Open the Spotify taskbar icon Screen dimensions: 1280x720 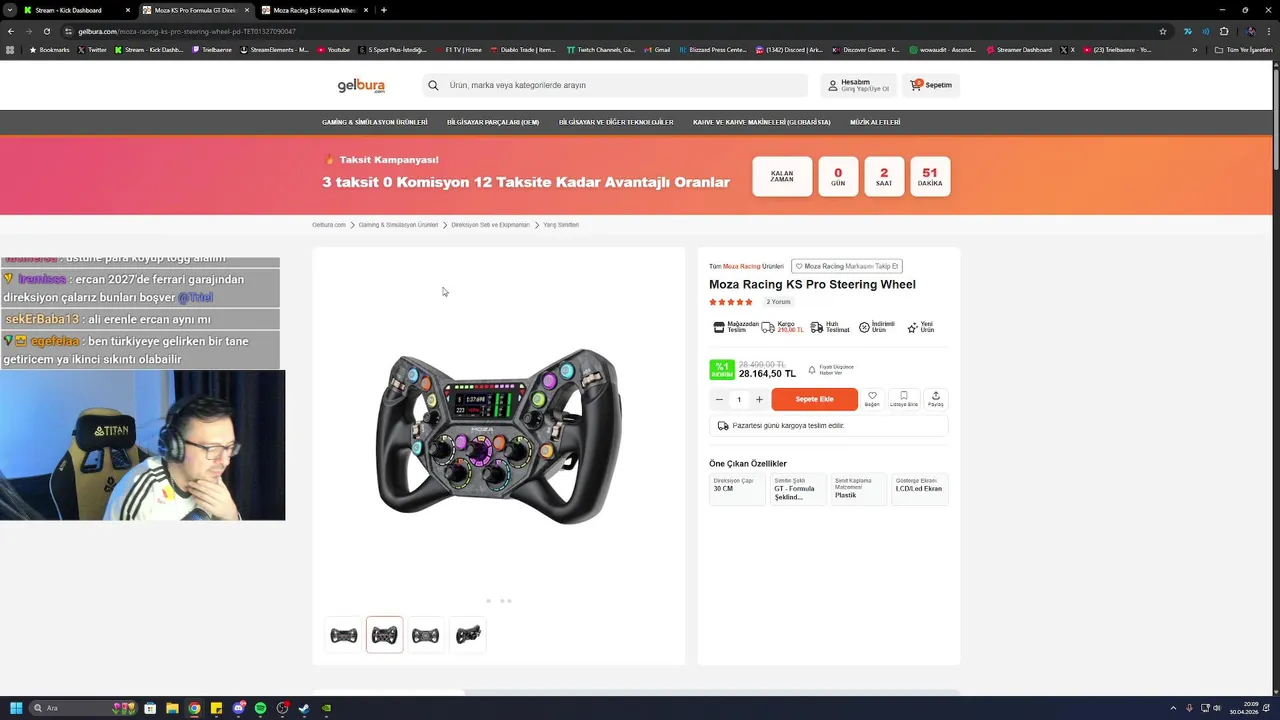260,708
